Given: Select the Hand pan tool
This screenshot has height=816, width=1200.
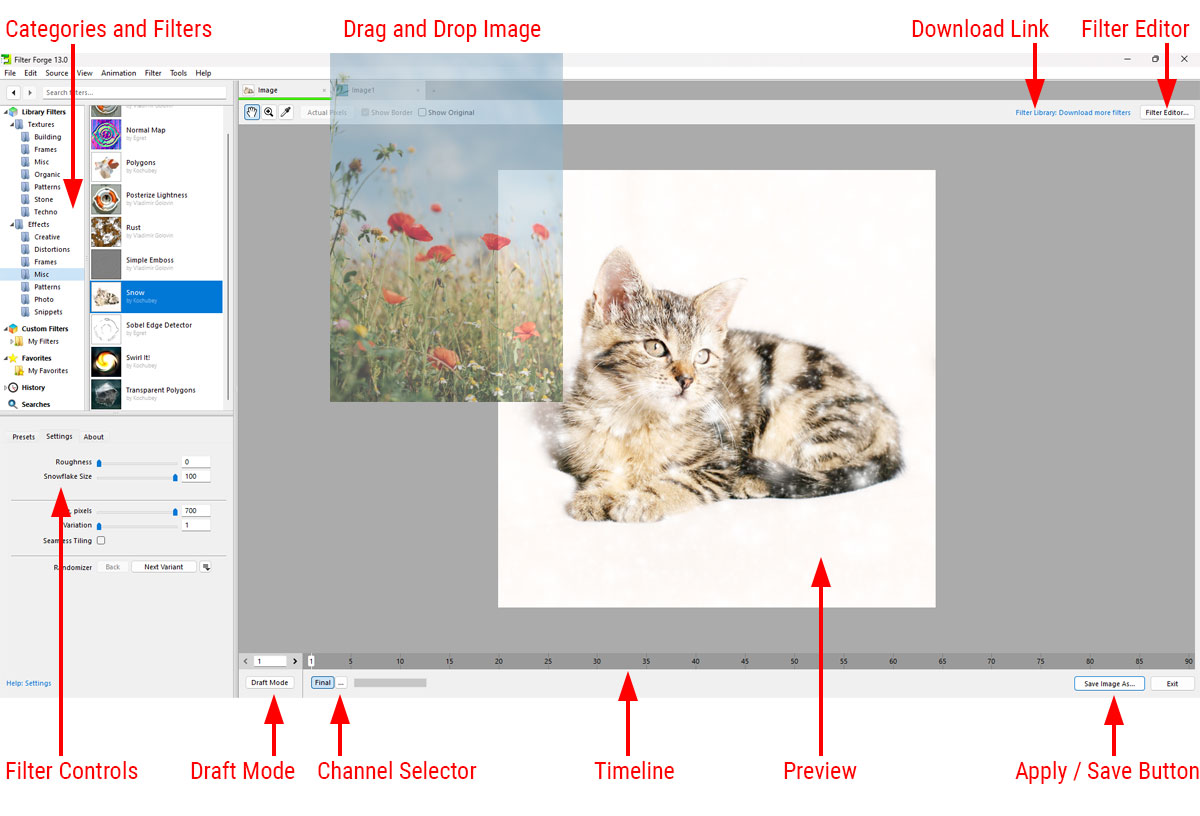Looking at the screenshot, I should (252, 113).
